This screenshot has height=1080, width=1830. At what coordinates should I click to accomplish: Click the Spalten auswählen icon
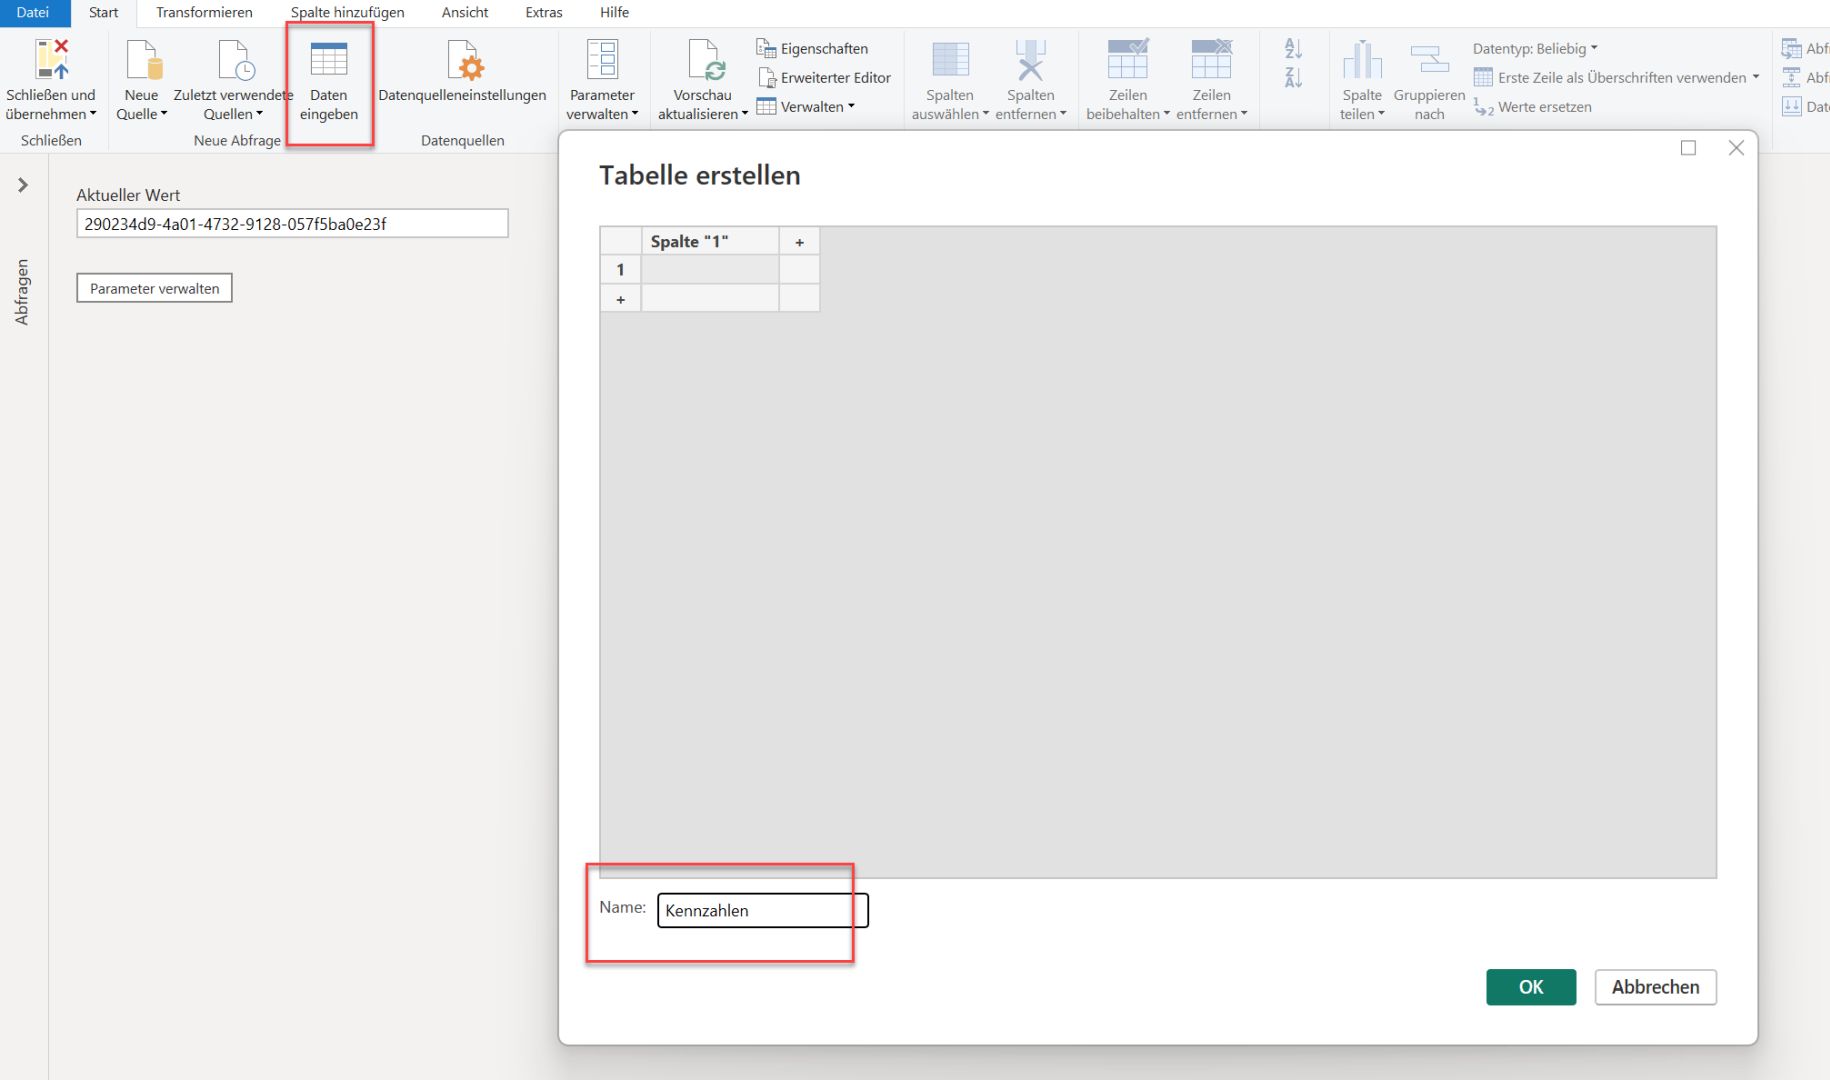pyautogui.click(x=950, y=60)
